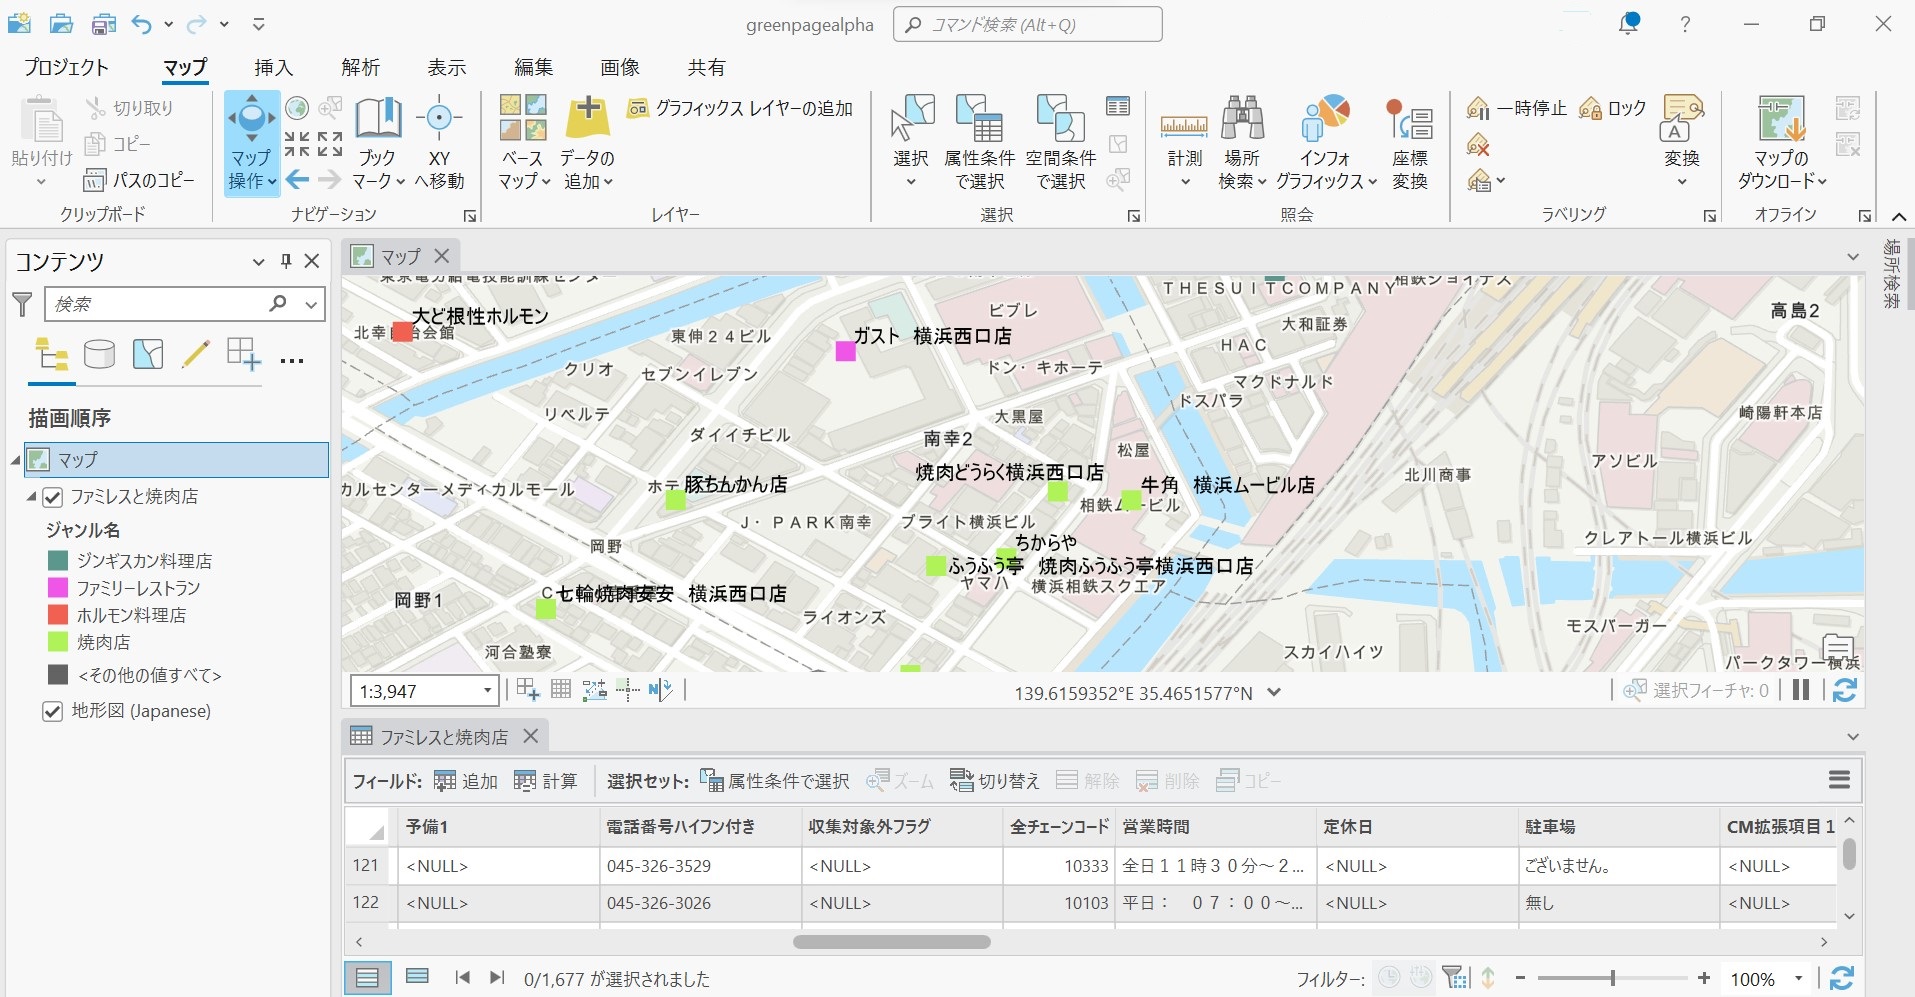Switch to the 挿入 ribbon tab
Screen dimensions: 1915x997
(273, 67)
